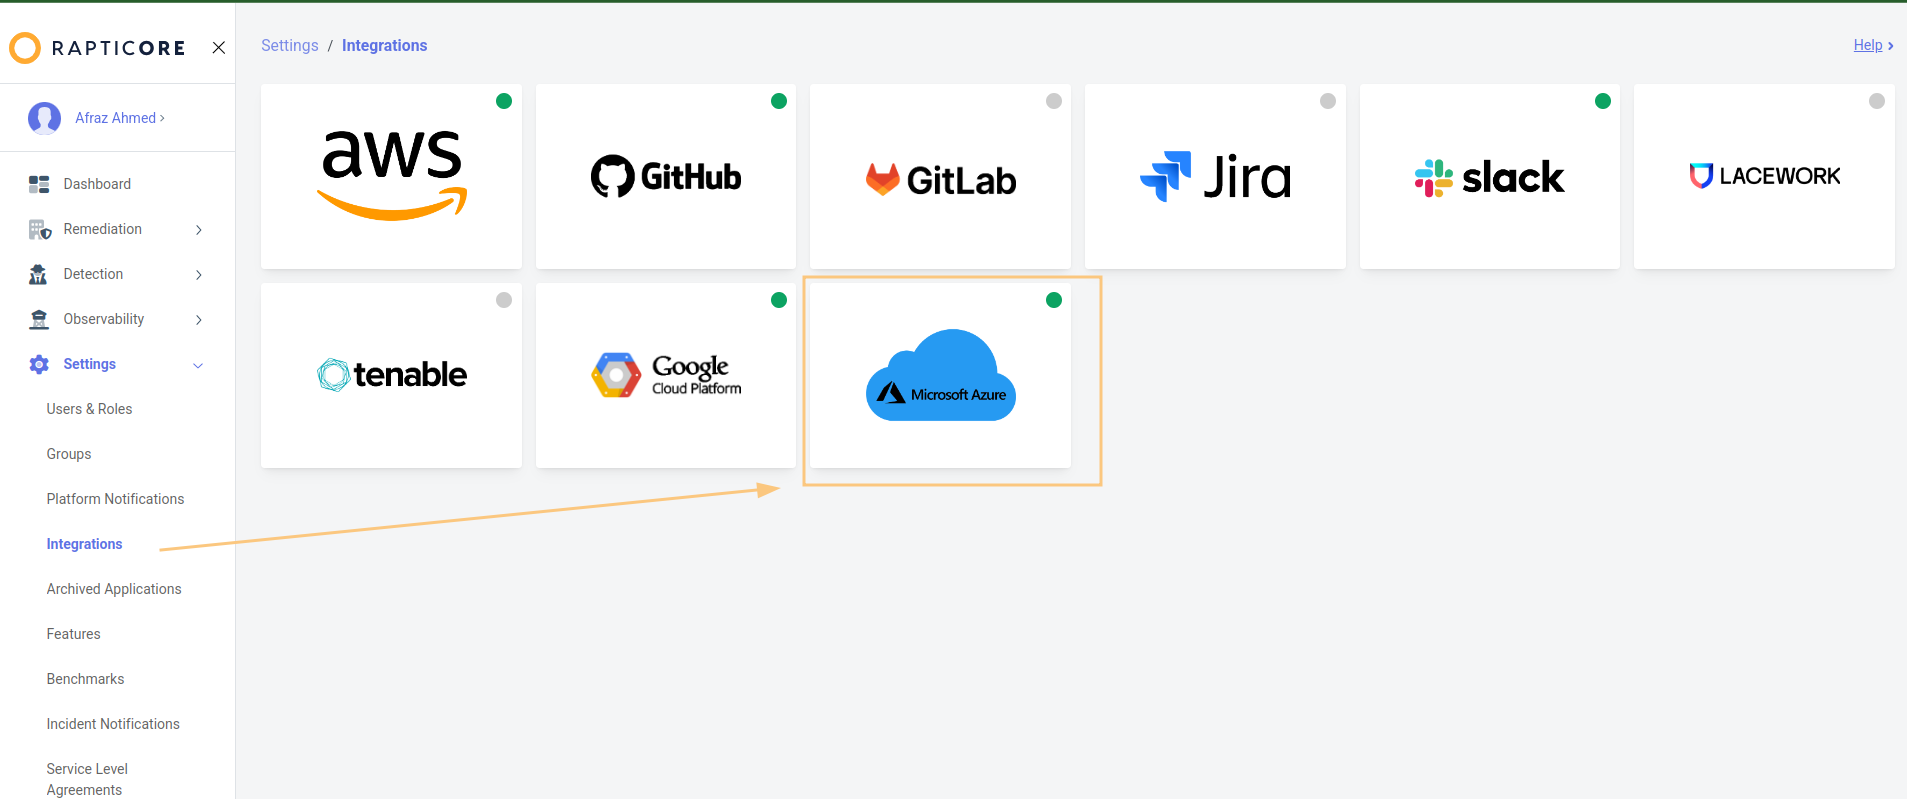The image size is (1907, 799).
Task: Open the GitLab integration card
Action: (940, 176)
